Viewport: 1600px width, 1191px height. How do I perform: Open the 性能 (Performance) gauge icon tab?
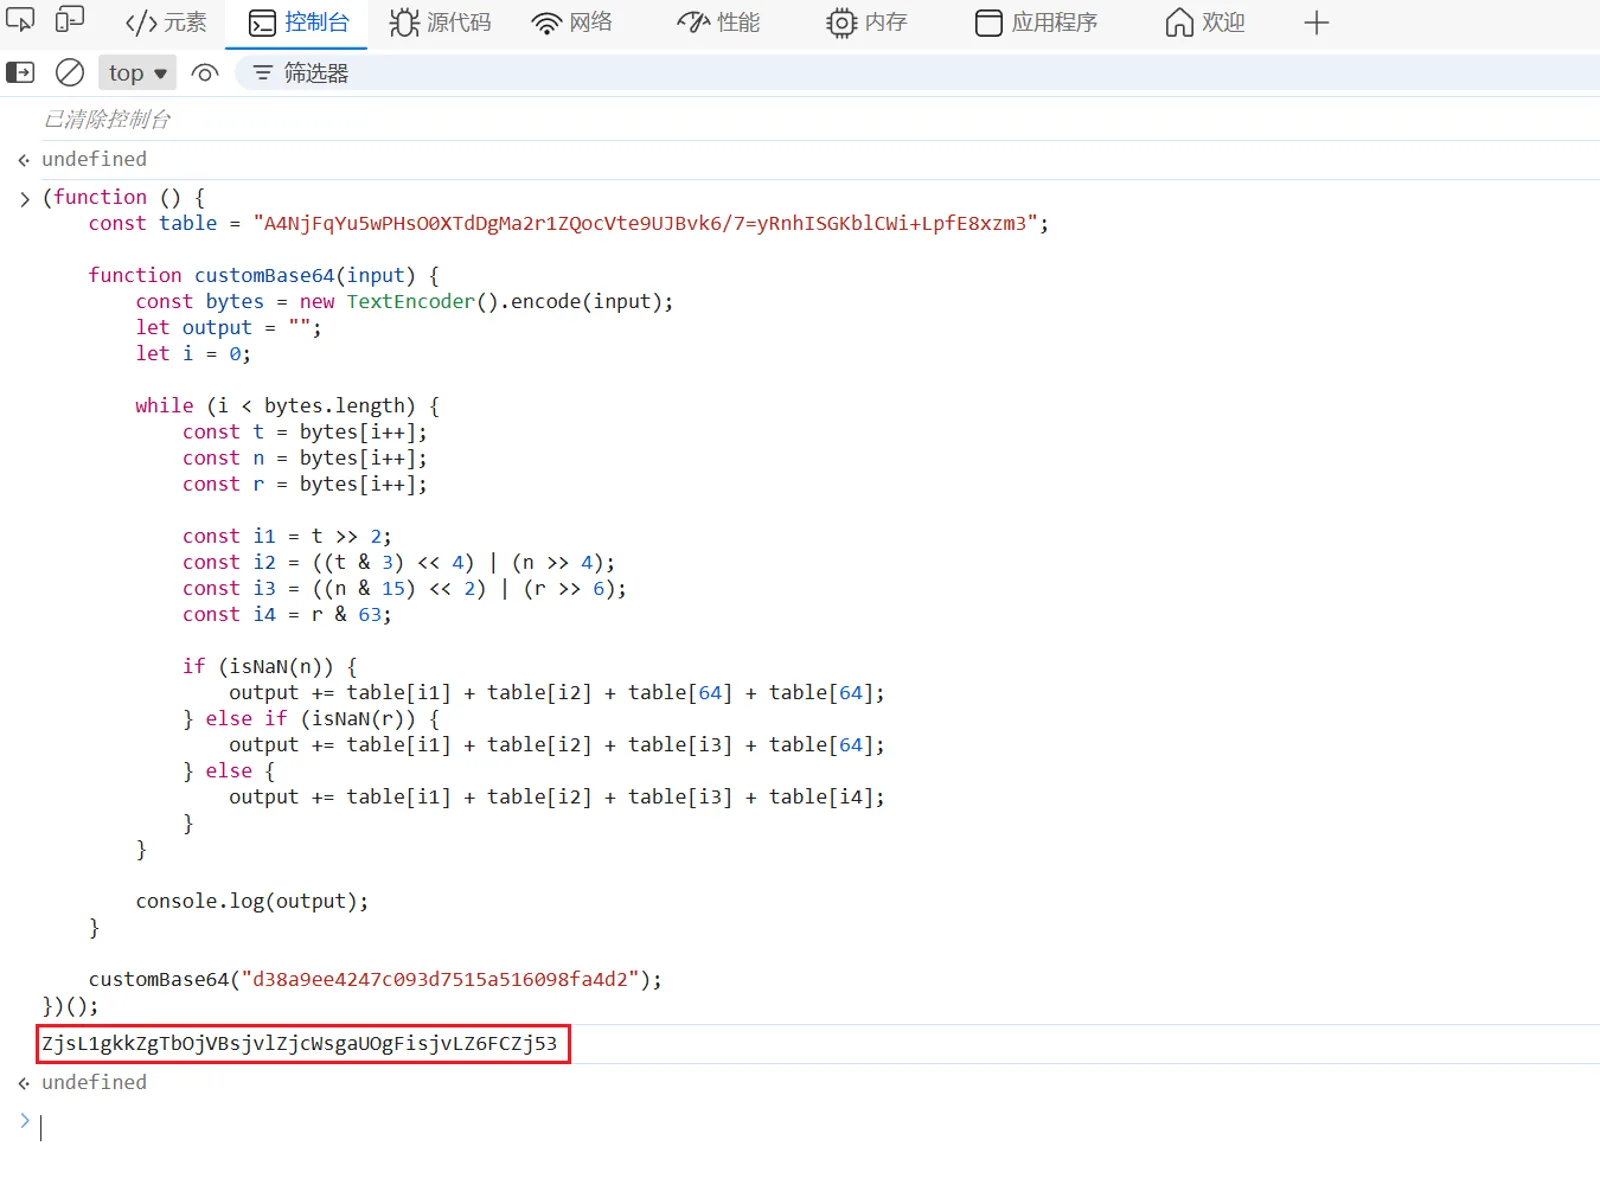click(x=718, y=23)
